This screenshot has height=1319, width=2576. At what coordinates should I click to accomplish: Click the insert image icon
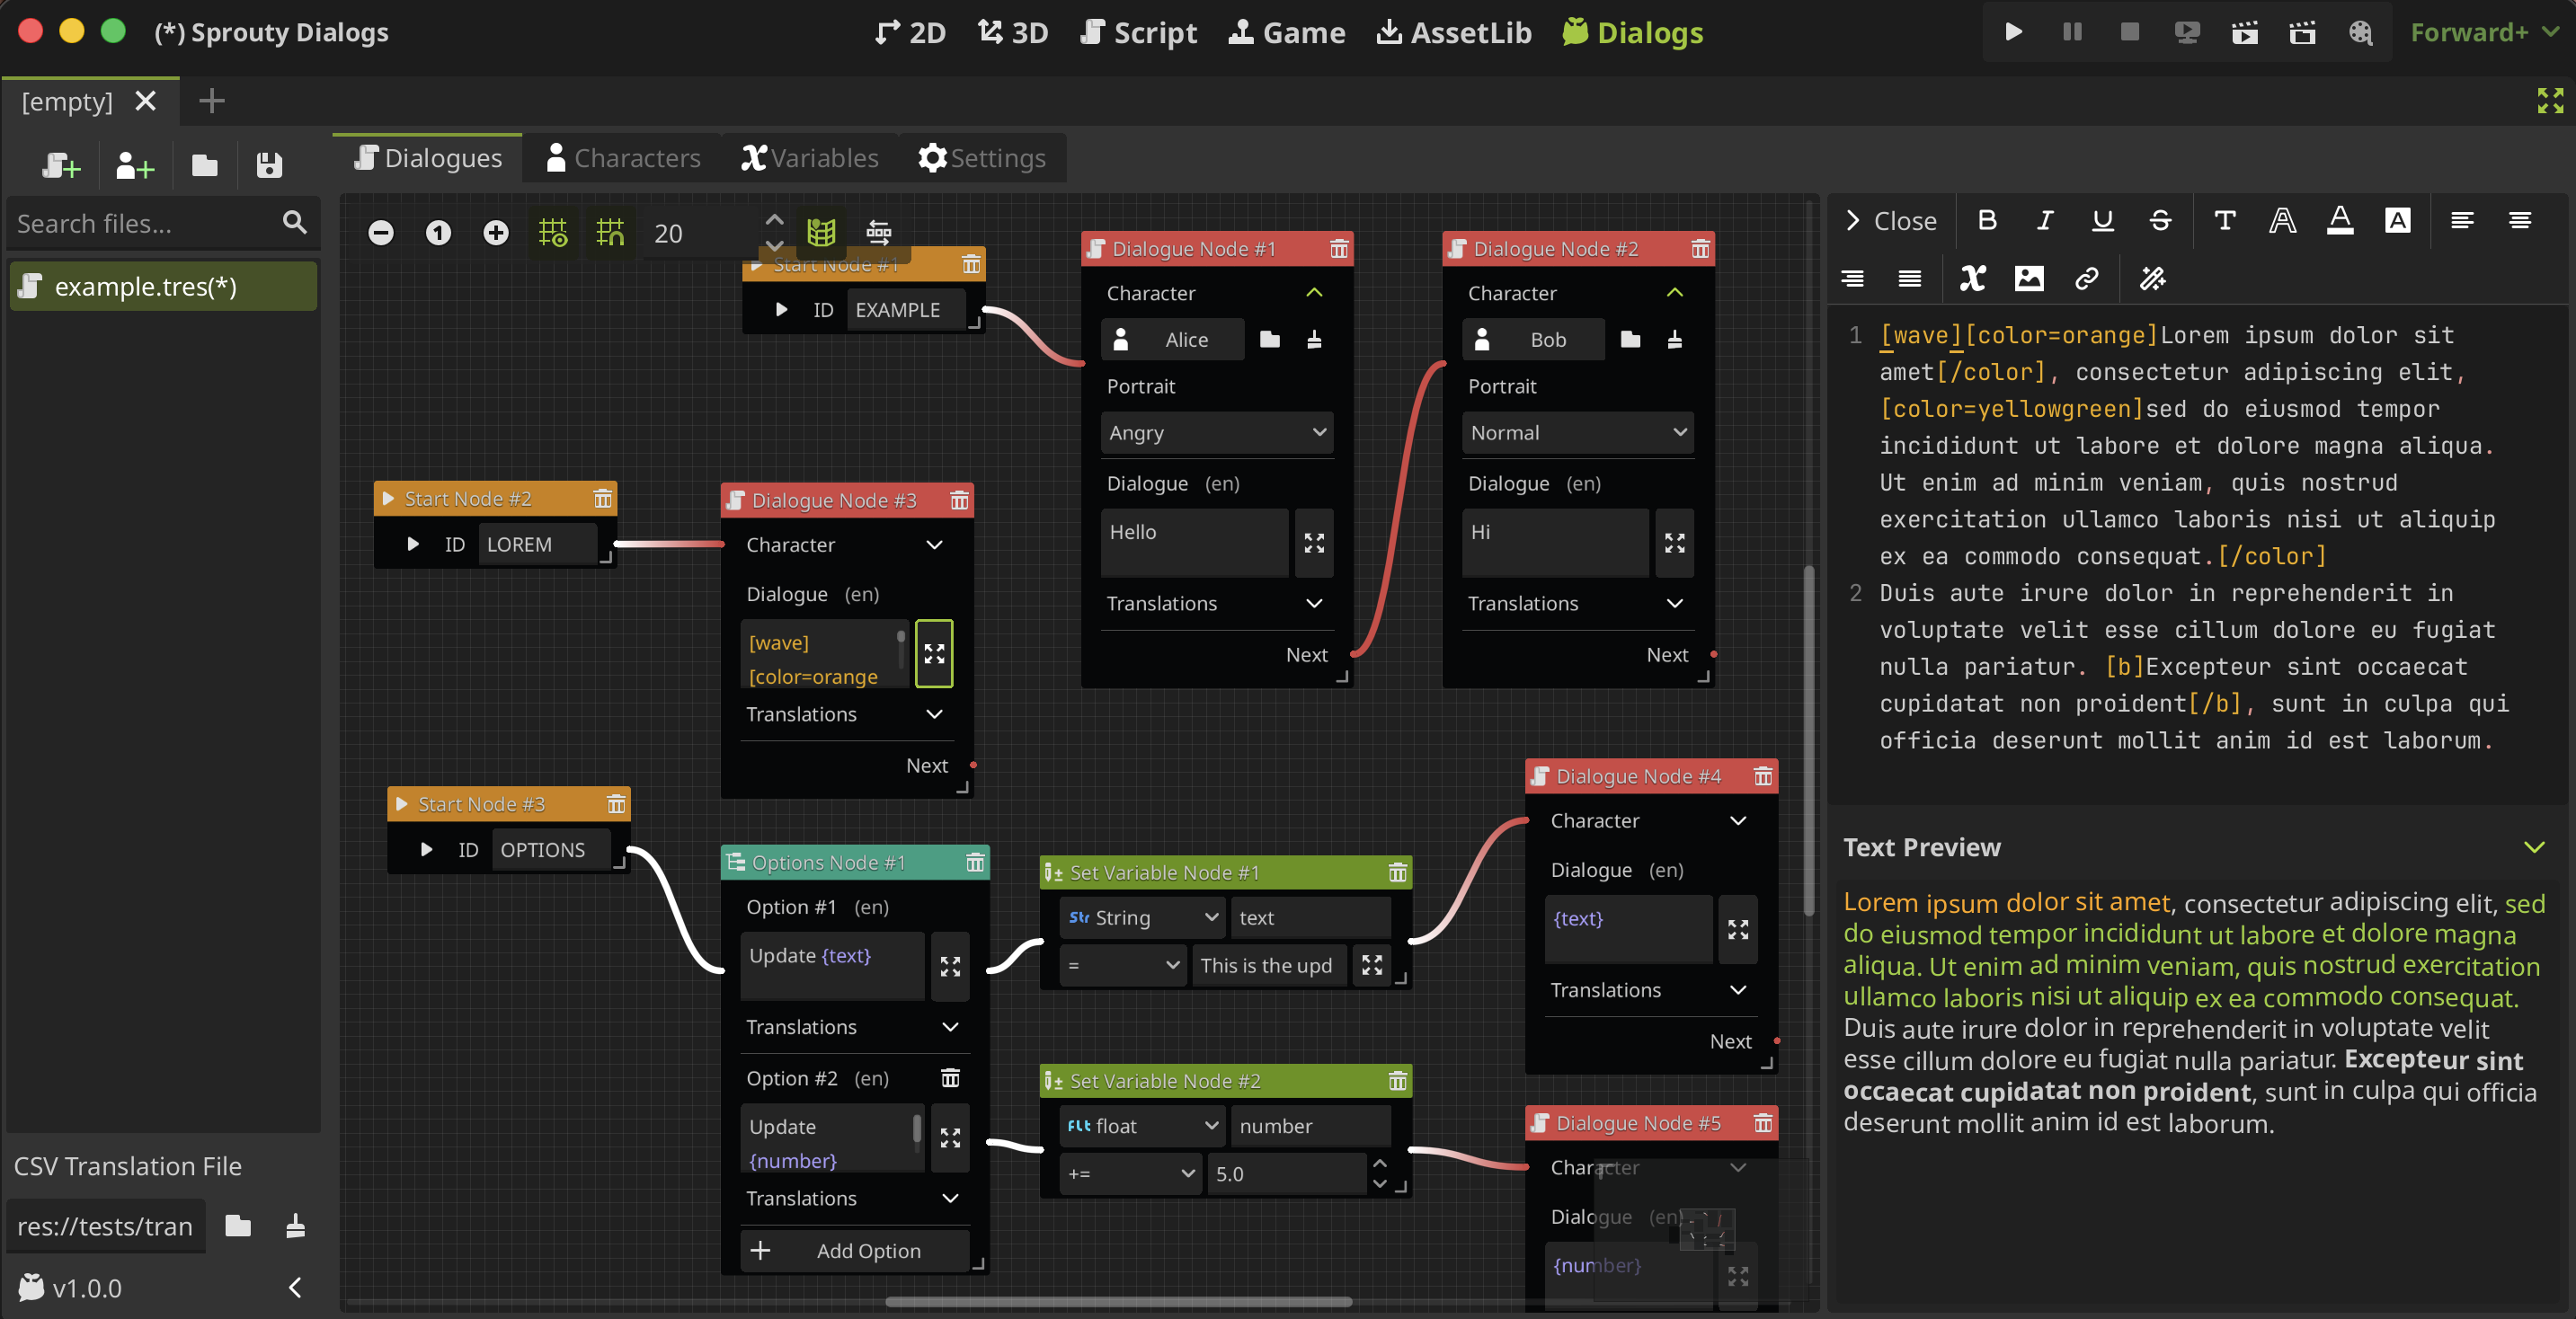point(2029,279)
